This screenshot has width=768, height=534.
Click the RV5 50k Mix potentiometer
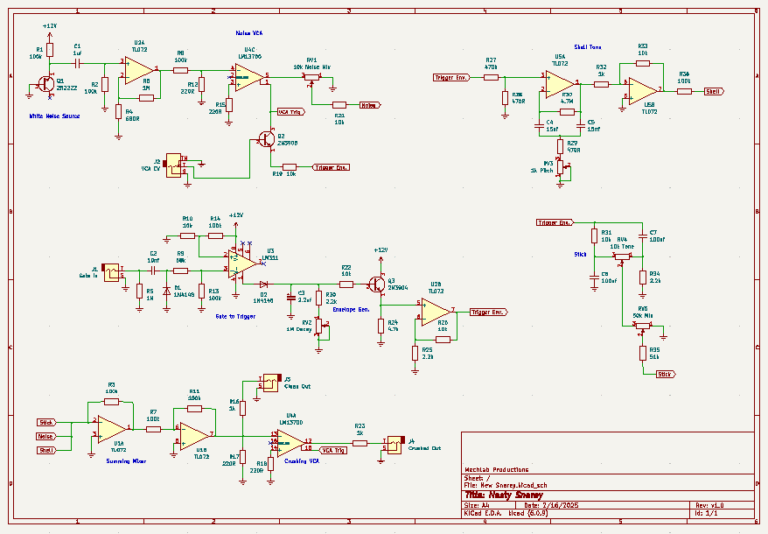[x=643, y=324]
